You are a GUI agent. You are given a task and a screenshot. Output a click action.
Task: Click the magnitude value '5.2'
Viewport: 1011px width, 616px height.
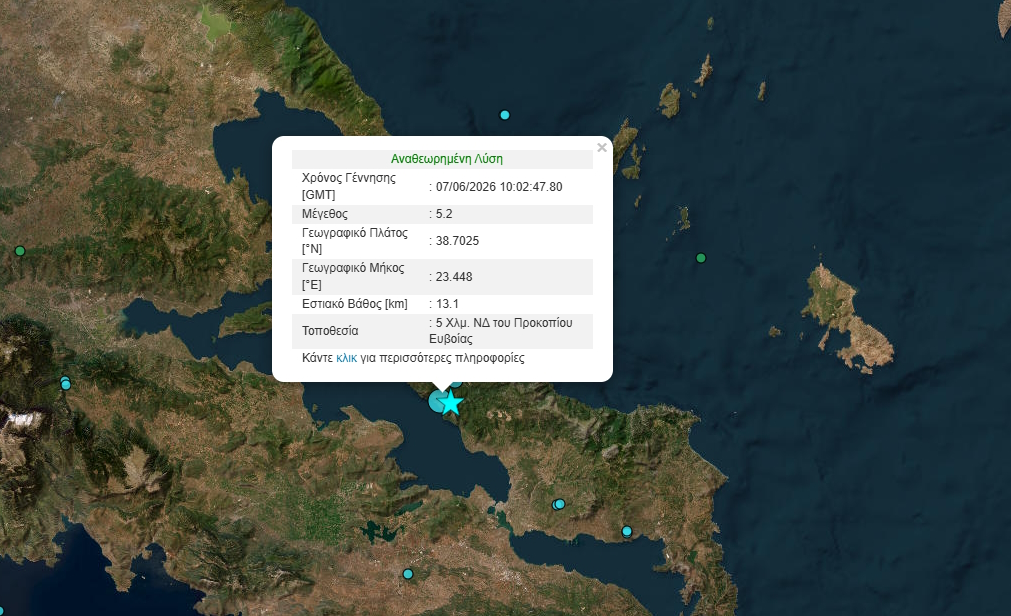pos(444,214)
